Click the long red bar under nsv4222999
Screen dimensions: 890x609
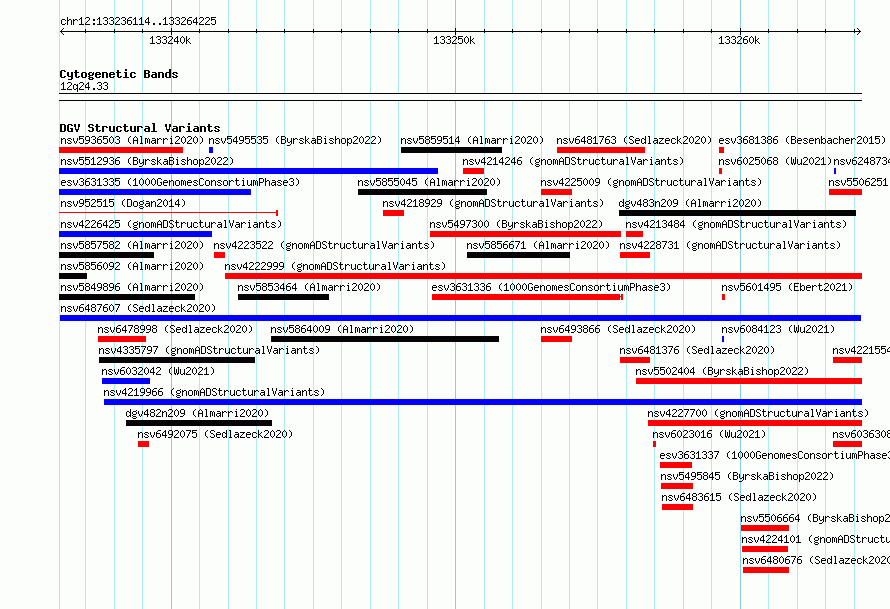click(x=543, y=276)
